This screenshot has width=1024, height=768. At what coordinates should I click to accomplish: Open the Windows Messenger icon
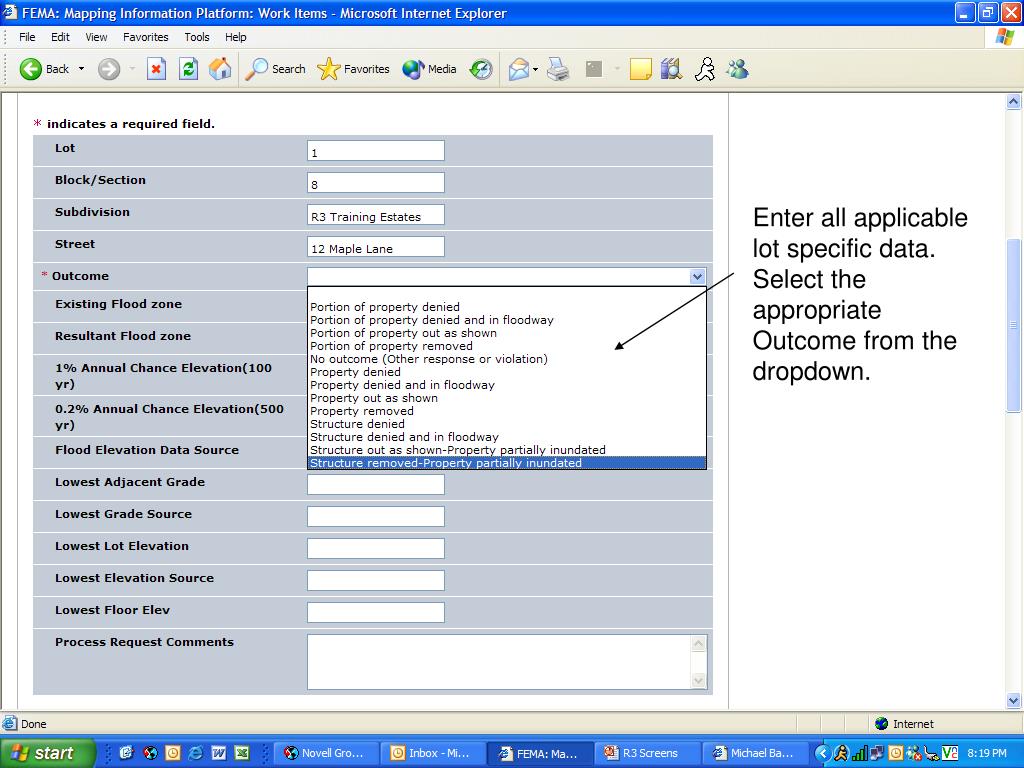(737, 69)
